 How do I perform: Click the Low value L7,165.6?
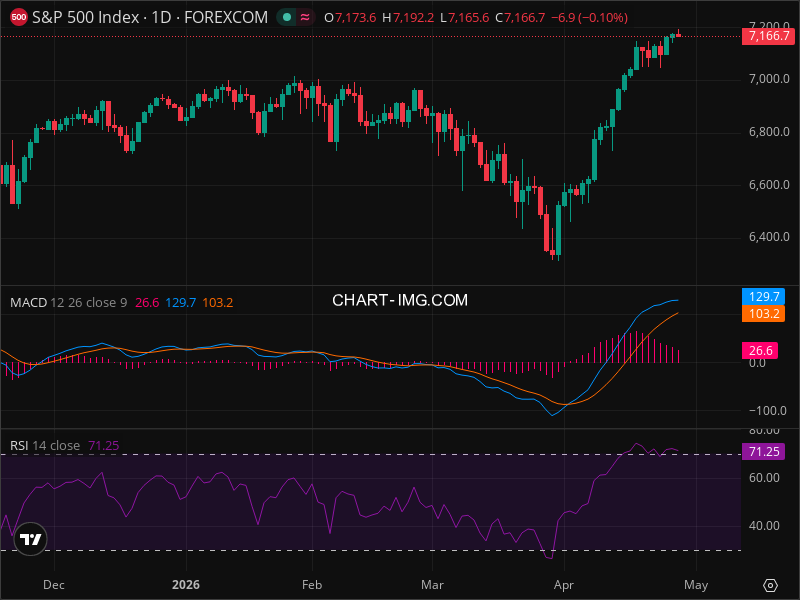(464, 18)
